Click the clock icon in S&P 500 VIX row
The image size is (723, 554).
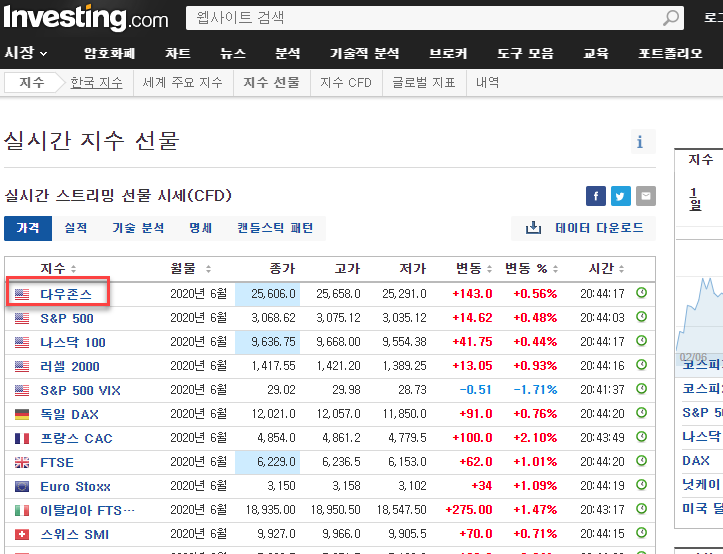(641, 389)
